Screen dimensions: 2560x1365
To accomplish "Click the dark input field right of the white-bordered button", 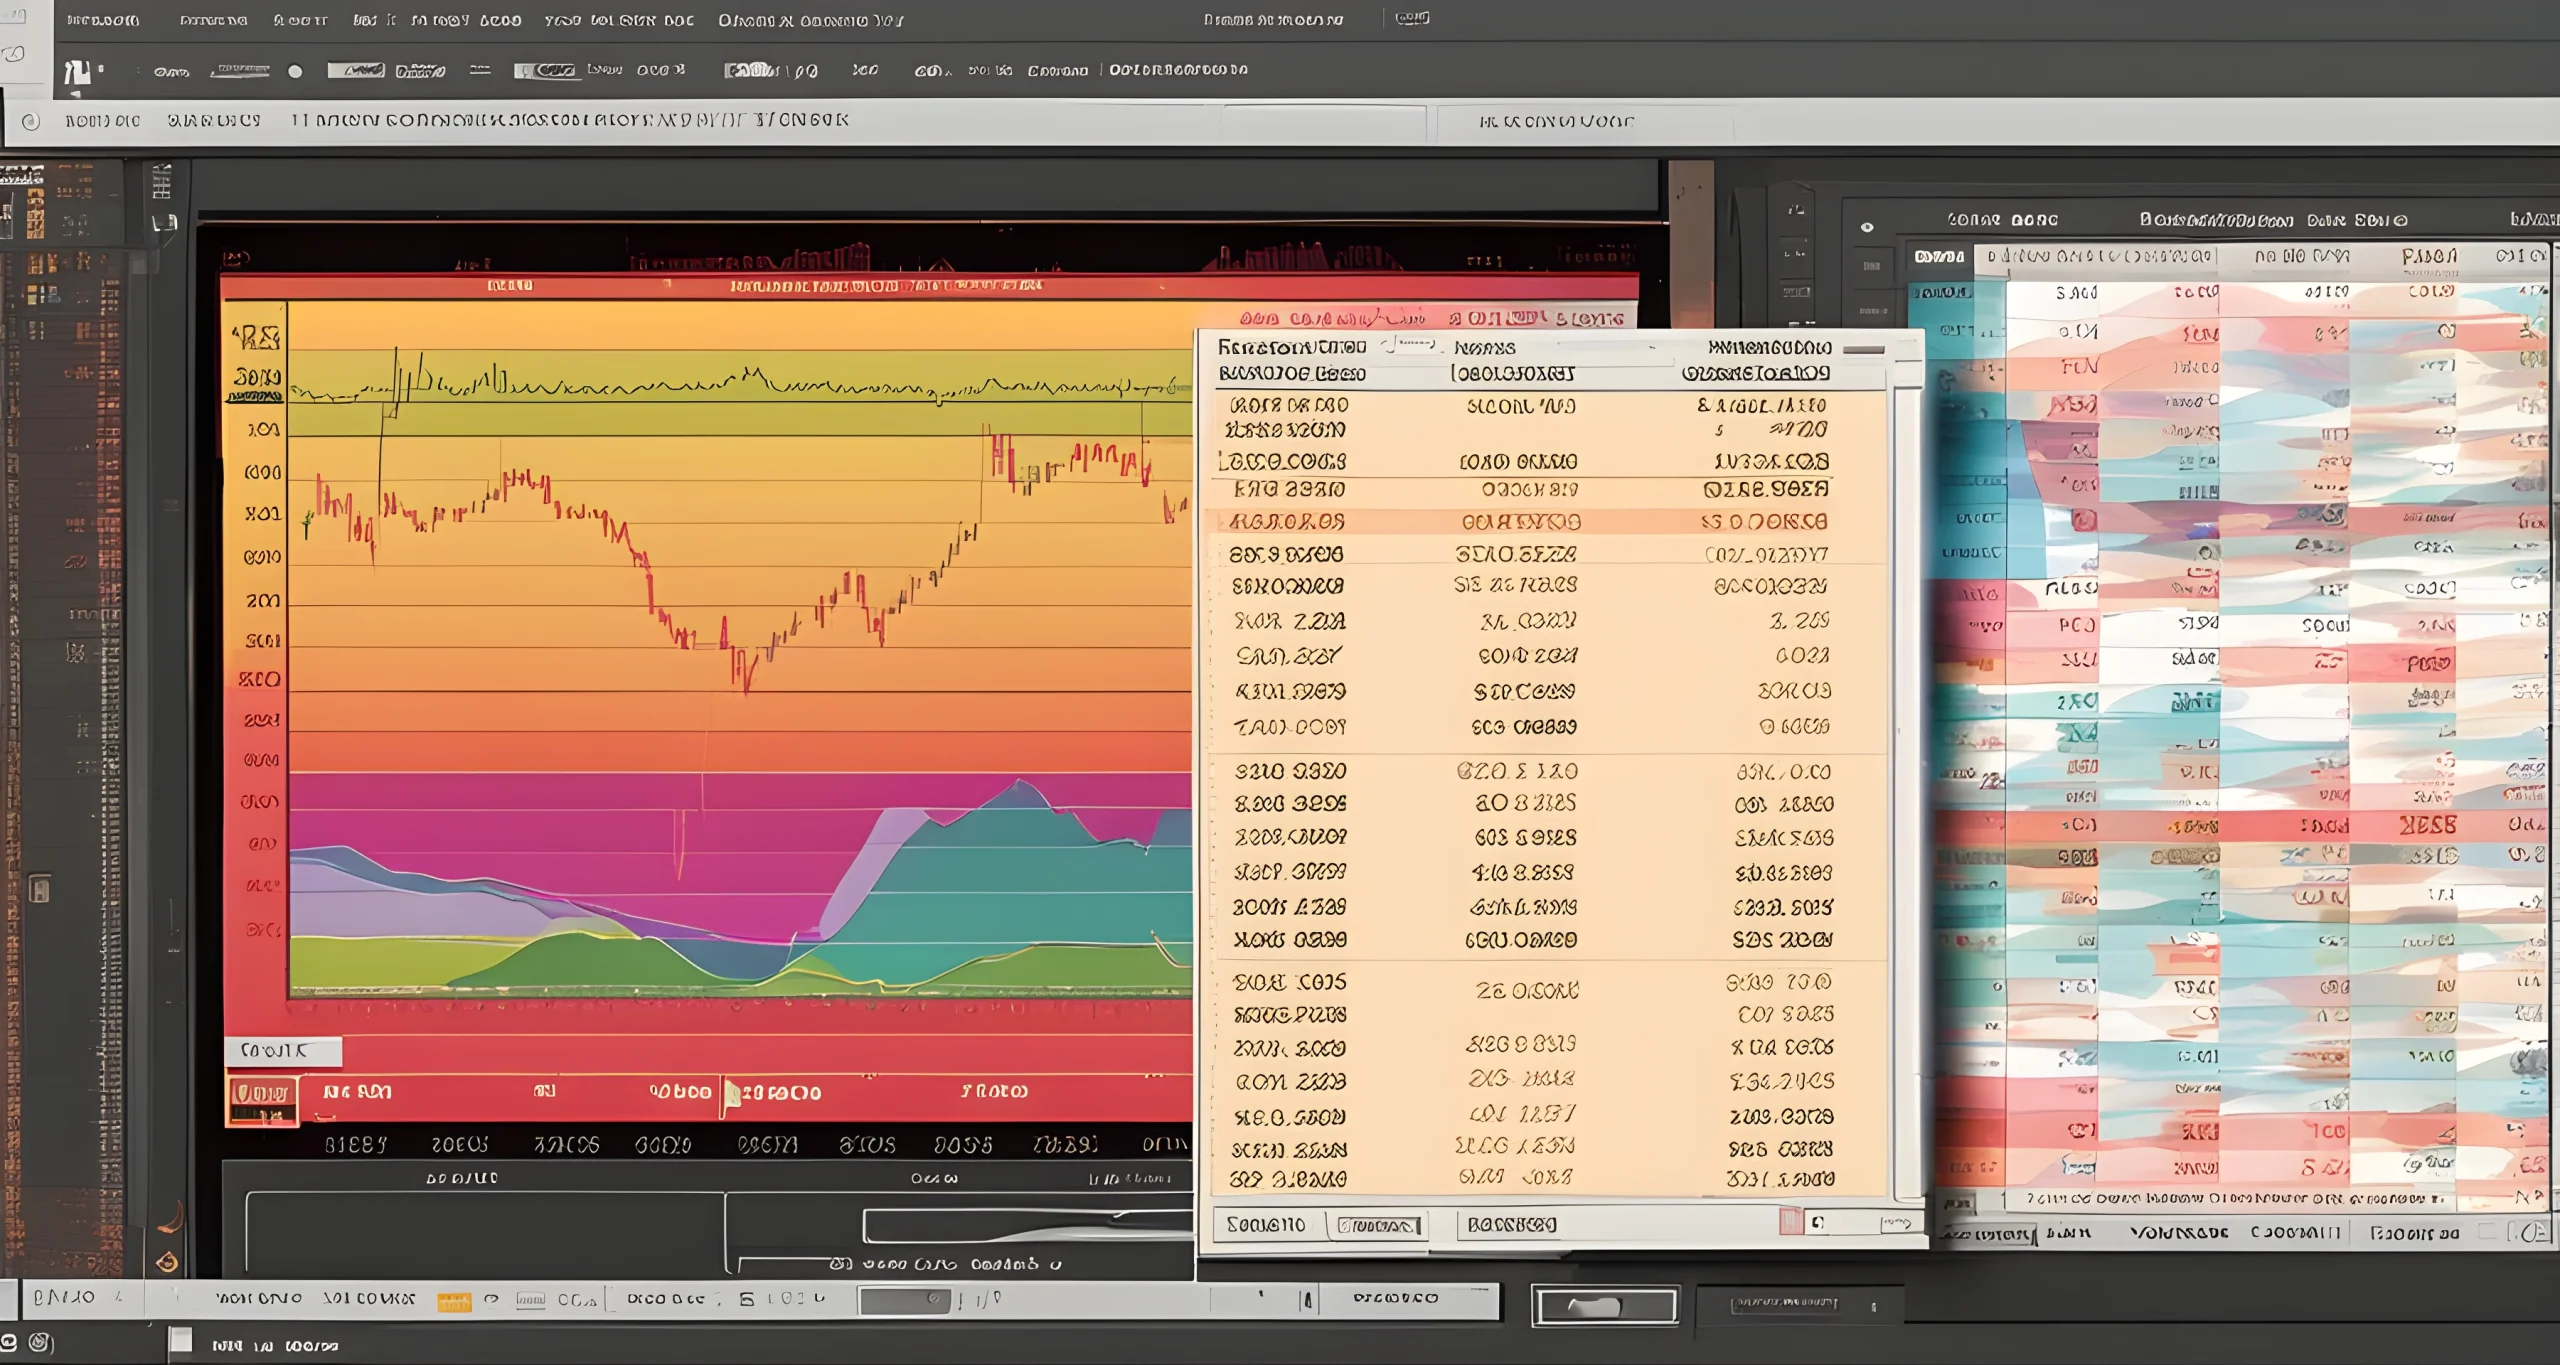I will [1801, 1304].
